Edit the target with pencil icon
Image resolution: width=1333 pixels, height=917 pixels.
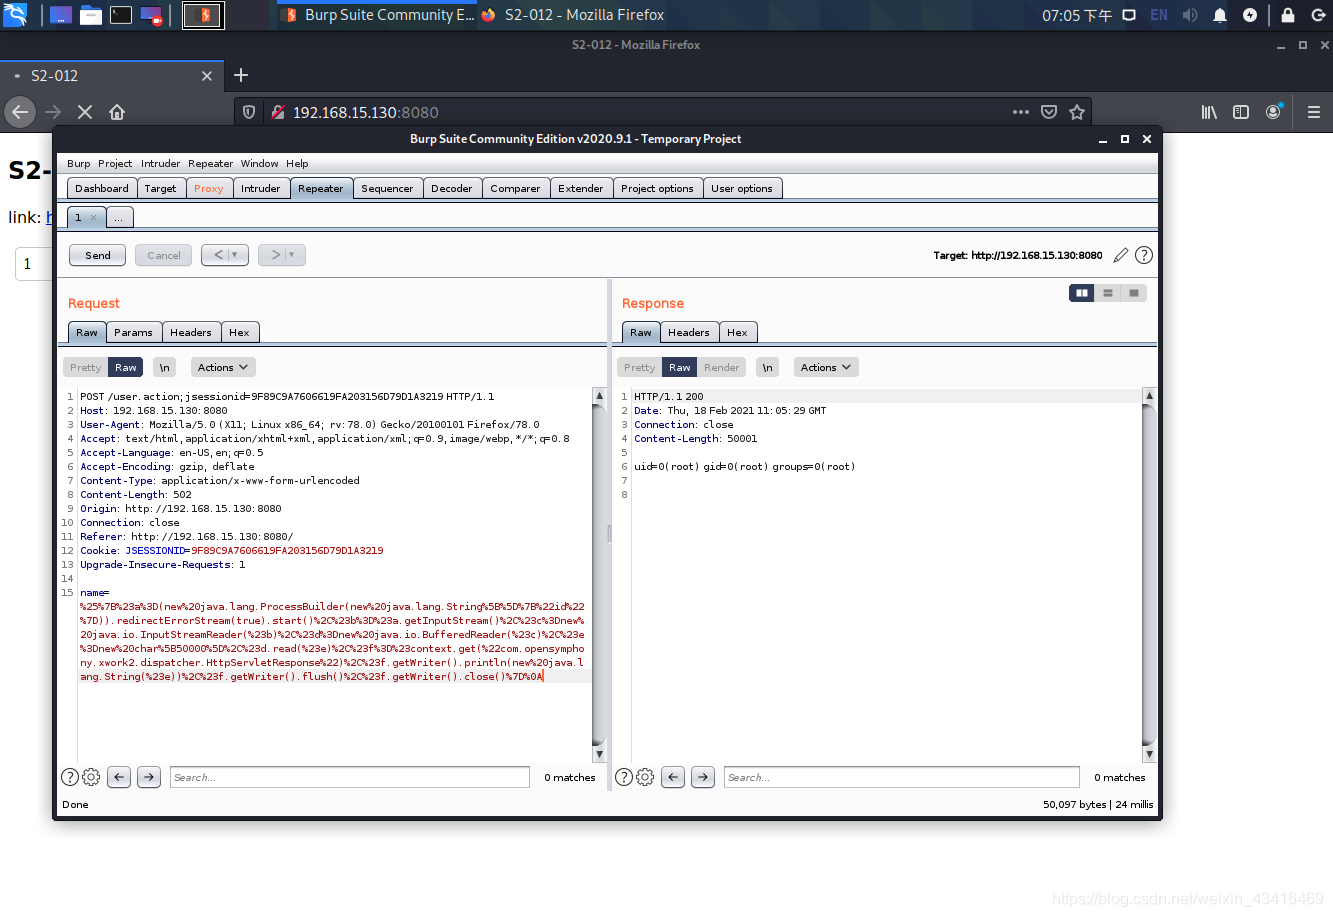(x=1121, y=255)
